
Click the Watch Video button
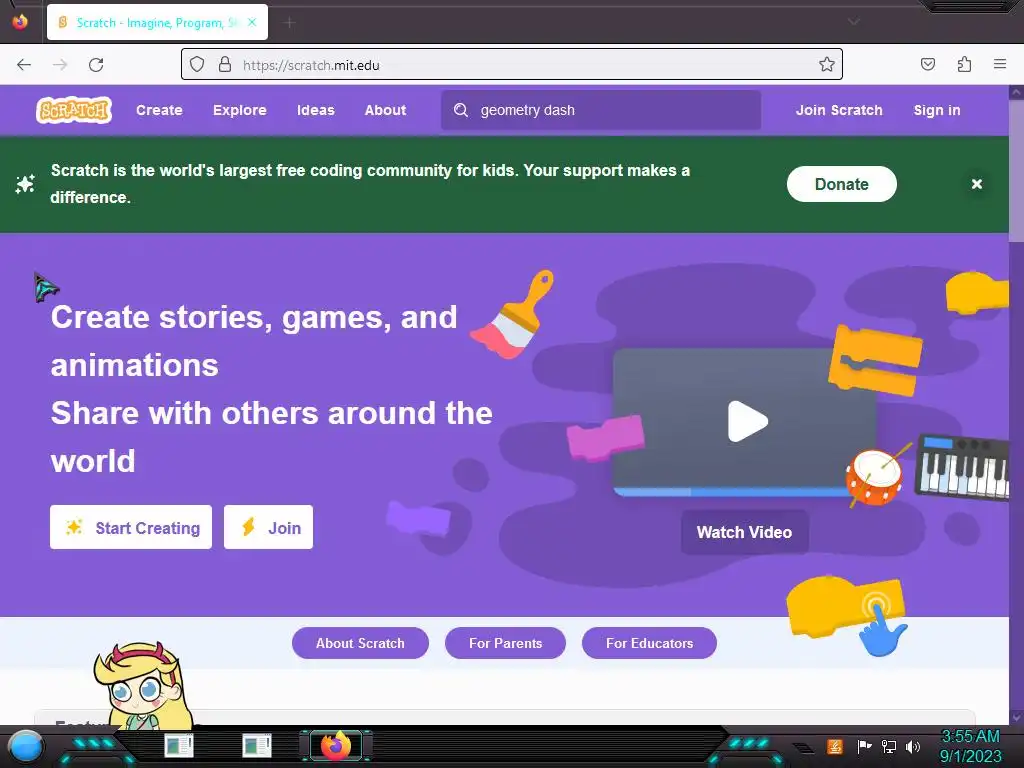tap(744, 532)
